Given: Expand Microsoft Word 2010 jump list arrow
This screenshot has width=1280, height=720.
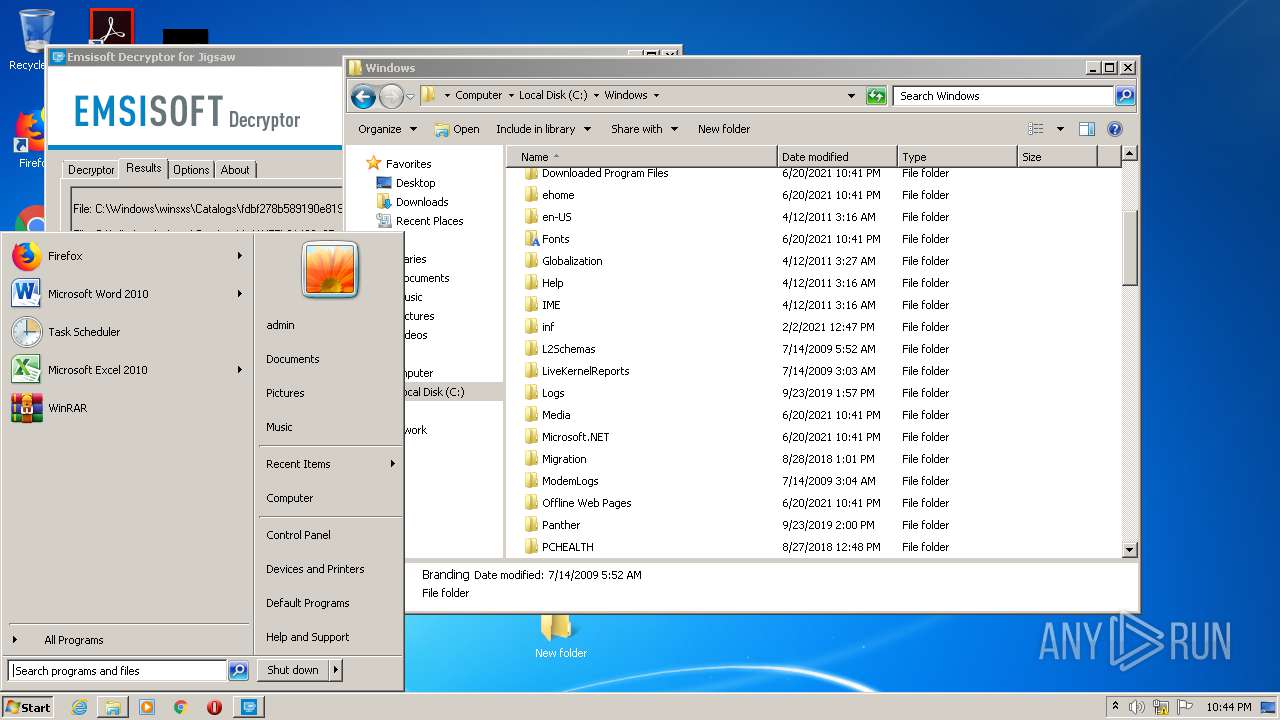Looking at the screenshot, I should point(239,294).
